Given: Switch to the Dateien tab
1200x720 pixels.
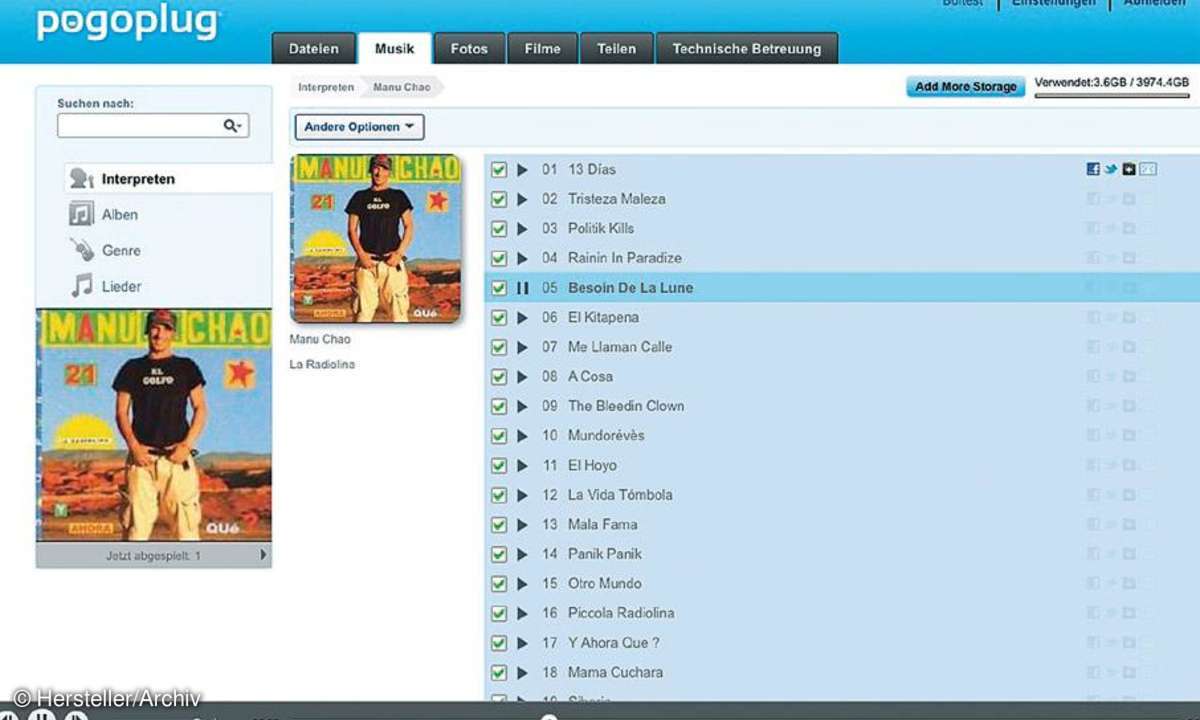Looking at the screenshot, I should point(313,48).
